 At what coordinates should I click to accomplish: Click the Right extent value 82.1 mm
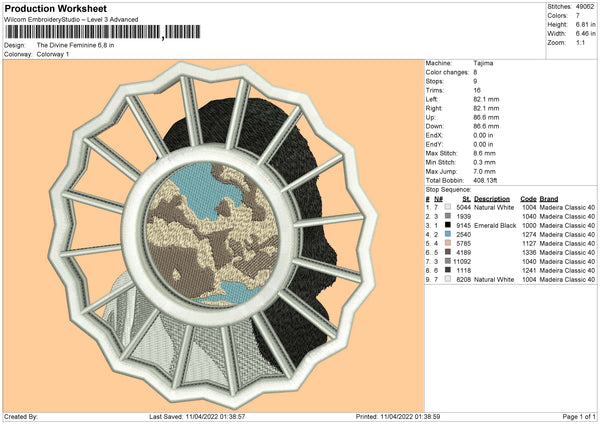(x=486, y=108)
